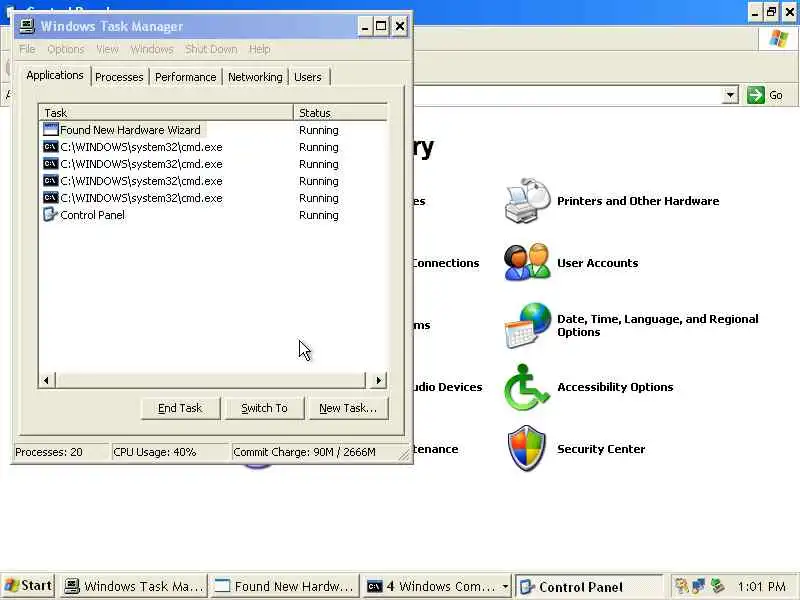800x600 pixels.
Task: Click the Commit Charge status text
Action: click(305, 452)
